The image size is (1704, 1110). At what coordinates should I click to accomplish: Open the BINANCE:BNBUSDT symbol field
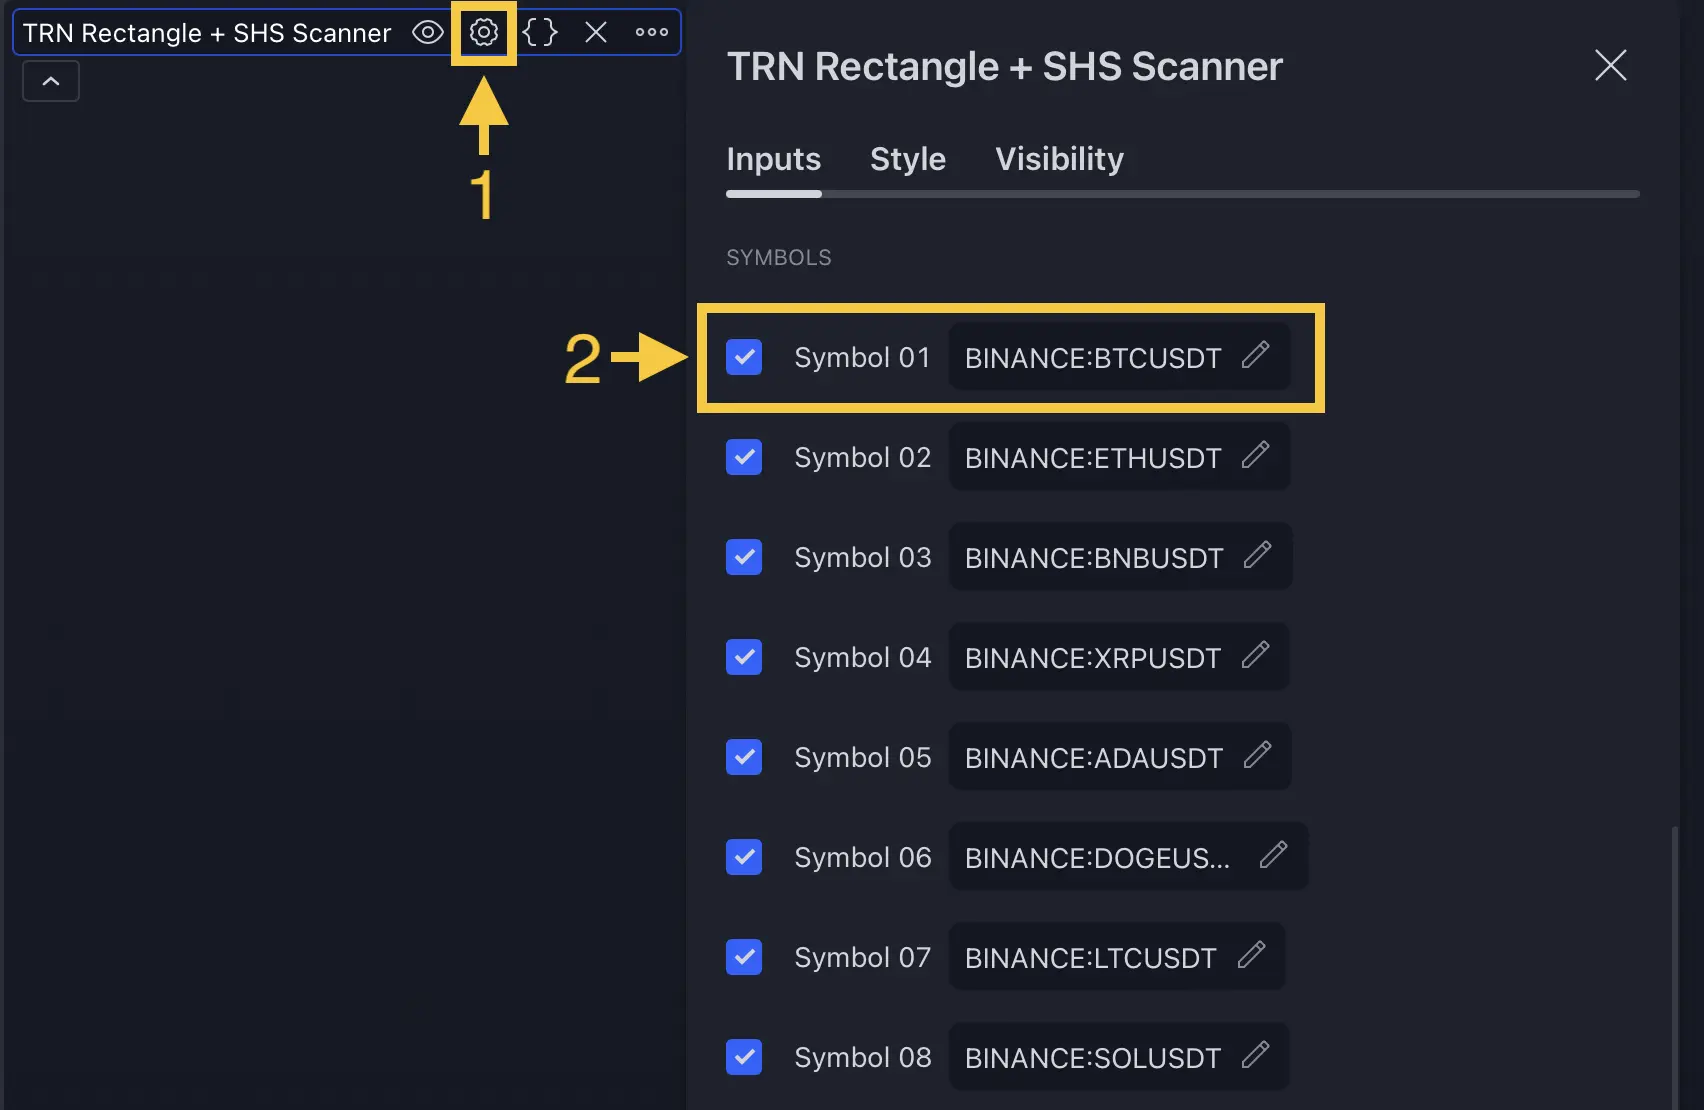tap(1095, 557)
